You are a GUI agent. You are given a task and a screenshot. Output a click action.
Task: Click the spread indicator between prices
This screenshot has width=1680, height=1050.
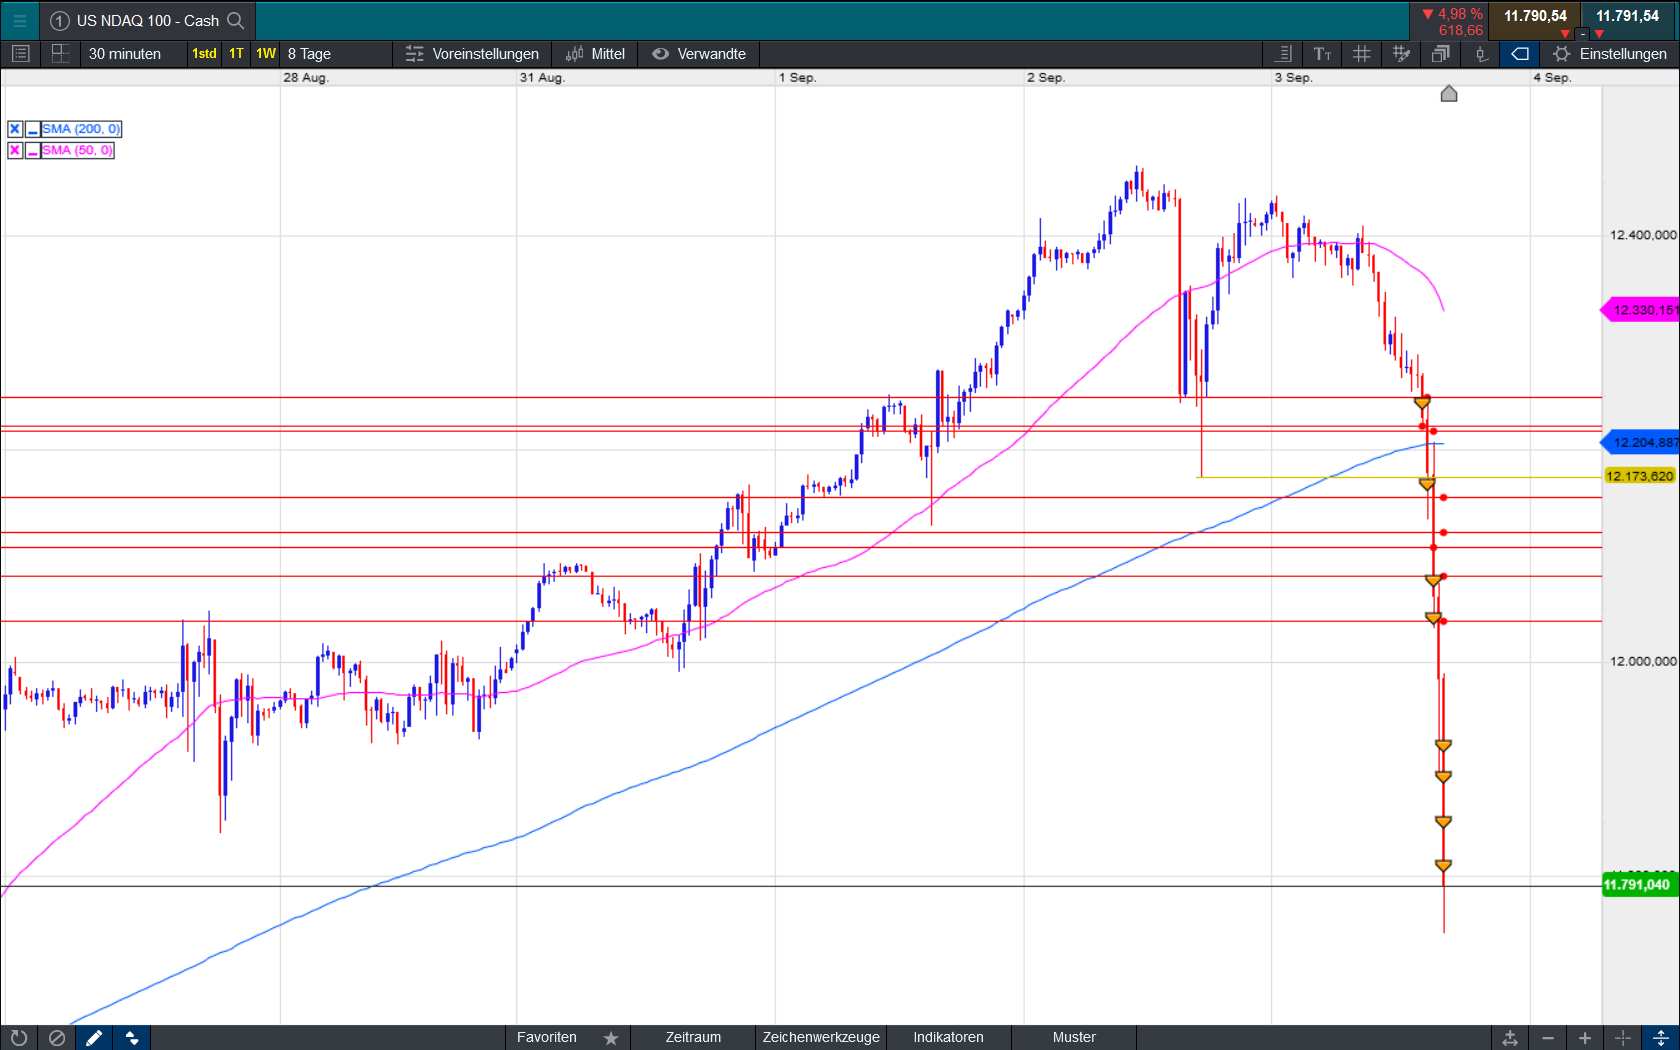coord(1582,33)
